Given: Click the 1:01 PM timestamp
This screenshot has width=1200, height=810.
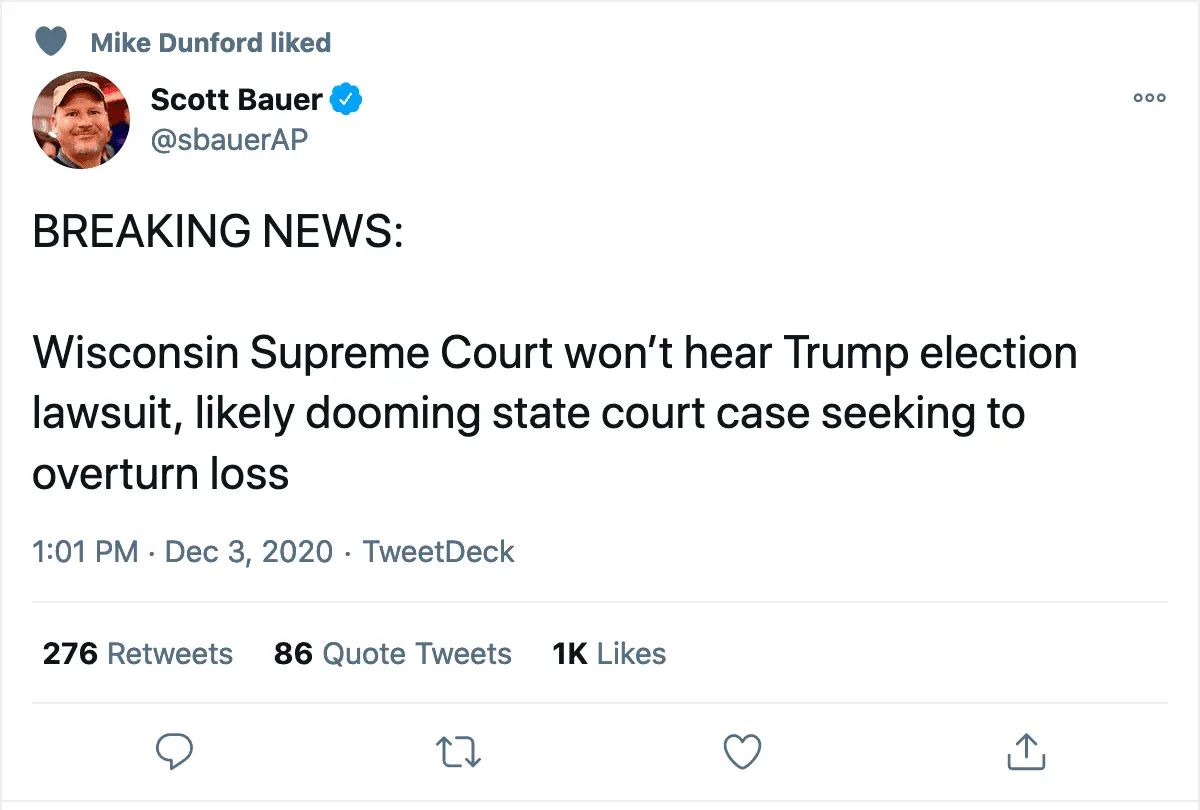Looking at the screenshot, I should [85, 551].
